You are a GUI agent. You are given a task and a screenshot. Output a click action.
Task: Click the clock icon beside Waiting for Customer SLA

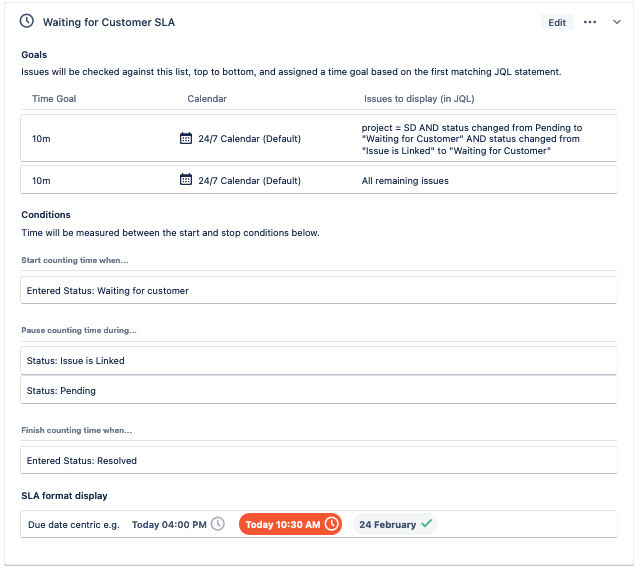pyautogui.click(x=27, y=21)
